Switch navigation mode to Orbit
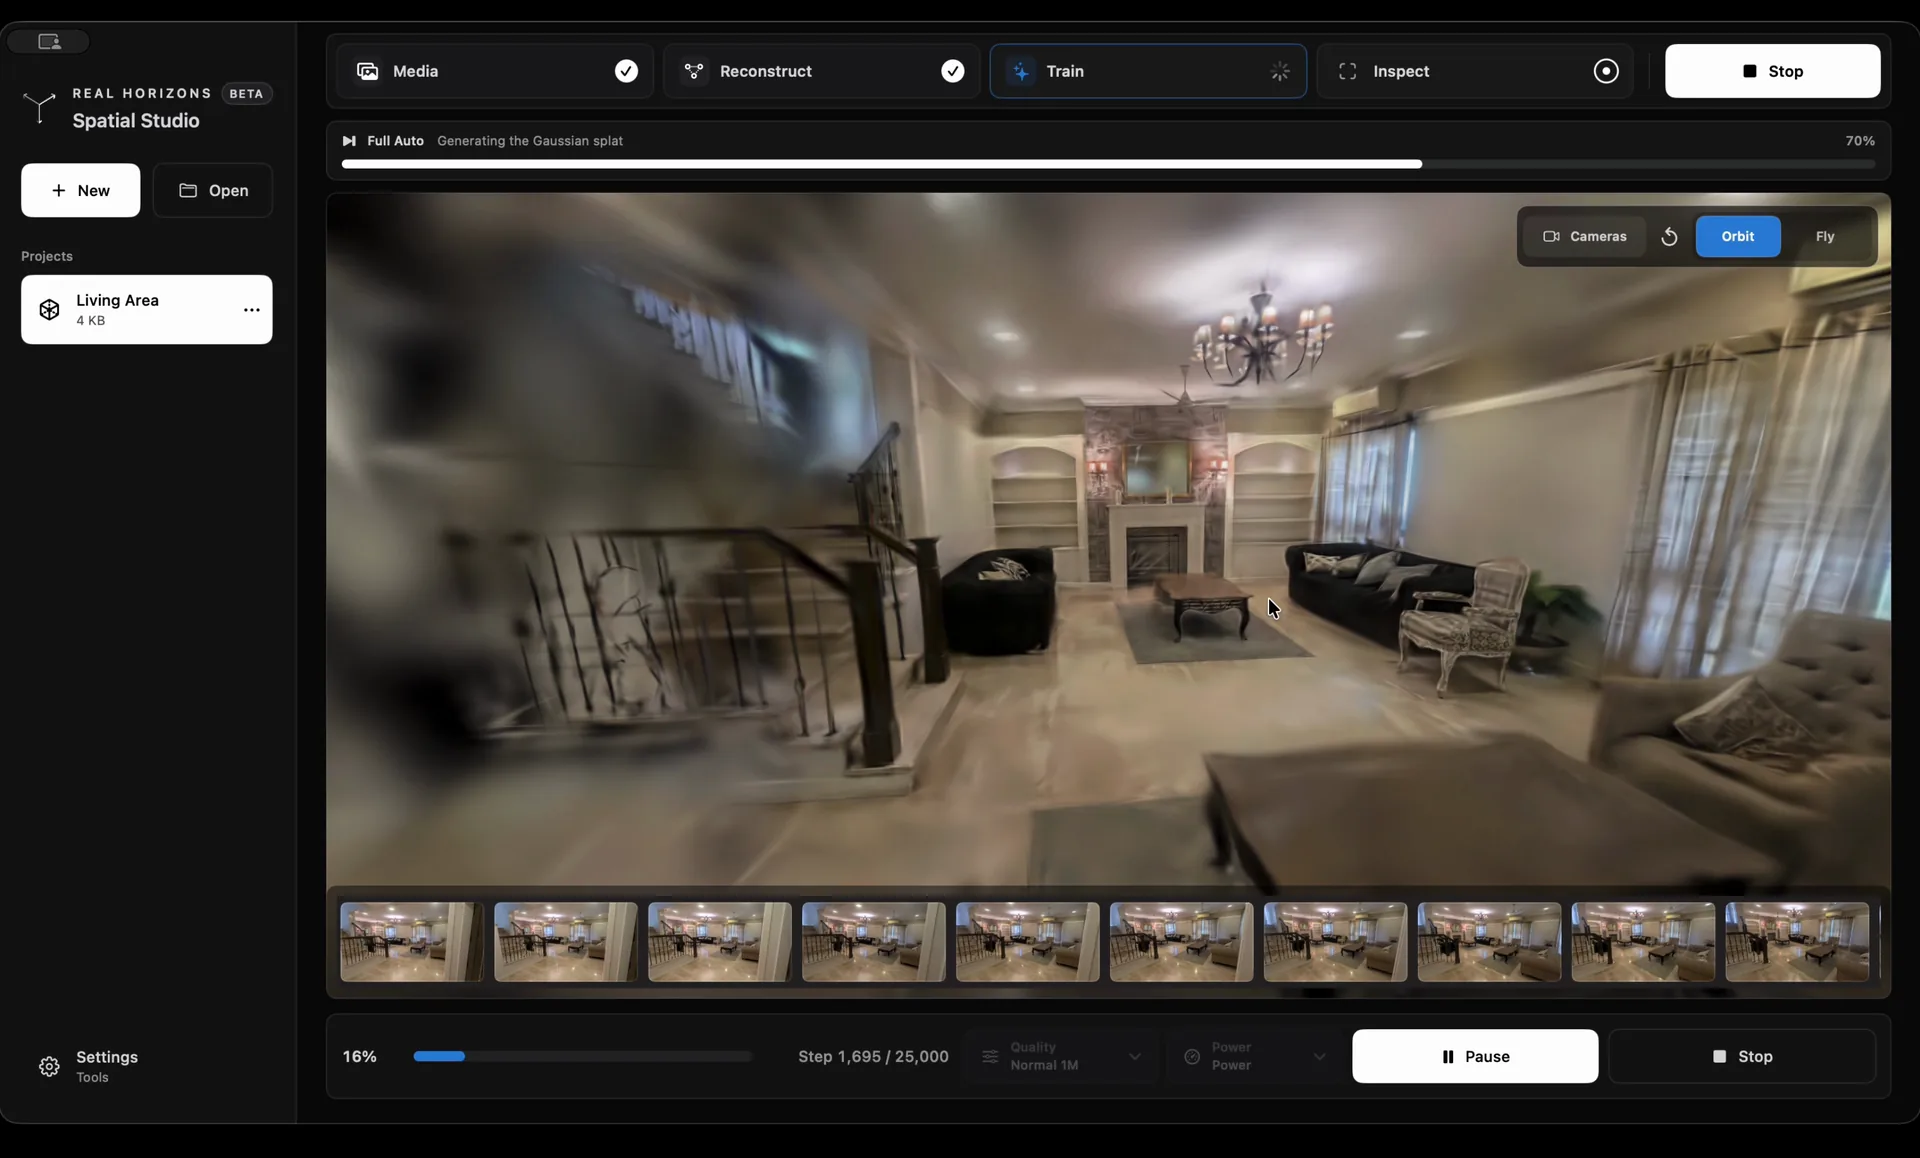1920x1158 pixels. (x=1738, y=237)
